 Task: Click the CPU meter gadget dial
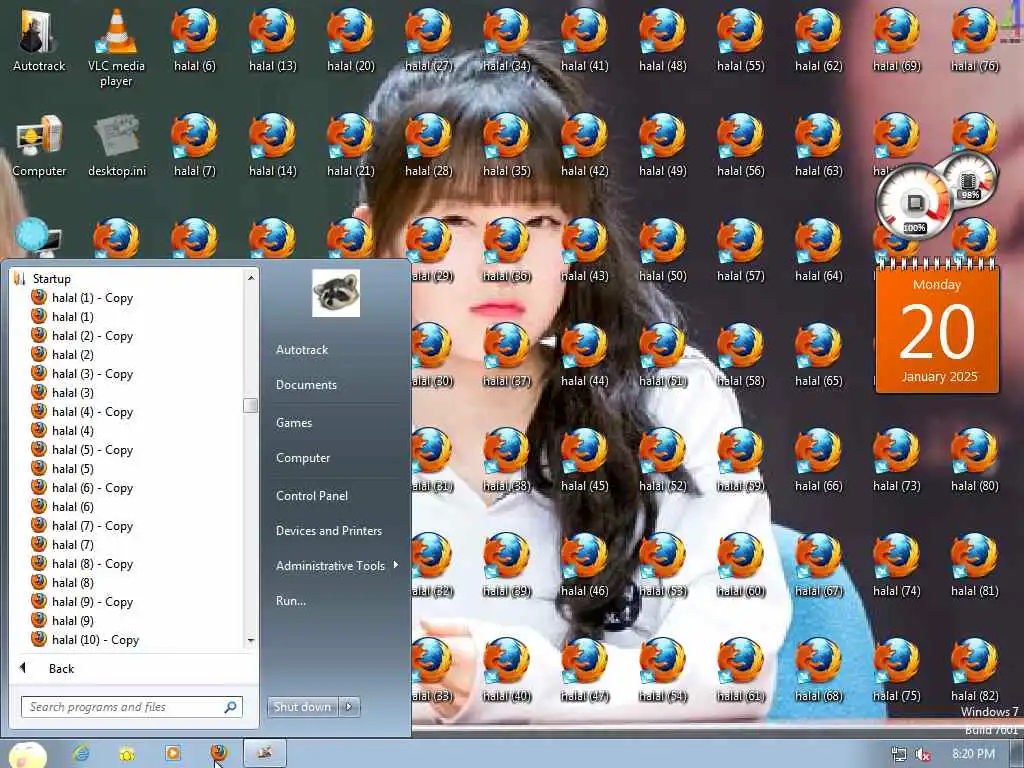pyautogui.click(x=914, y=202)
